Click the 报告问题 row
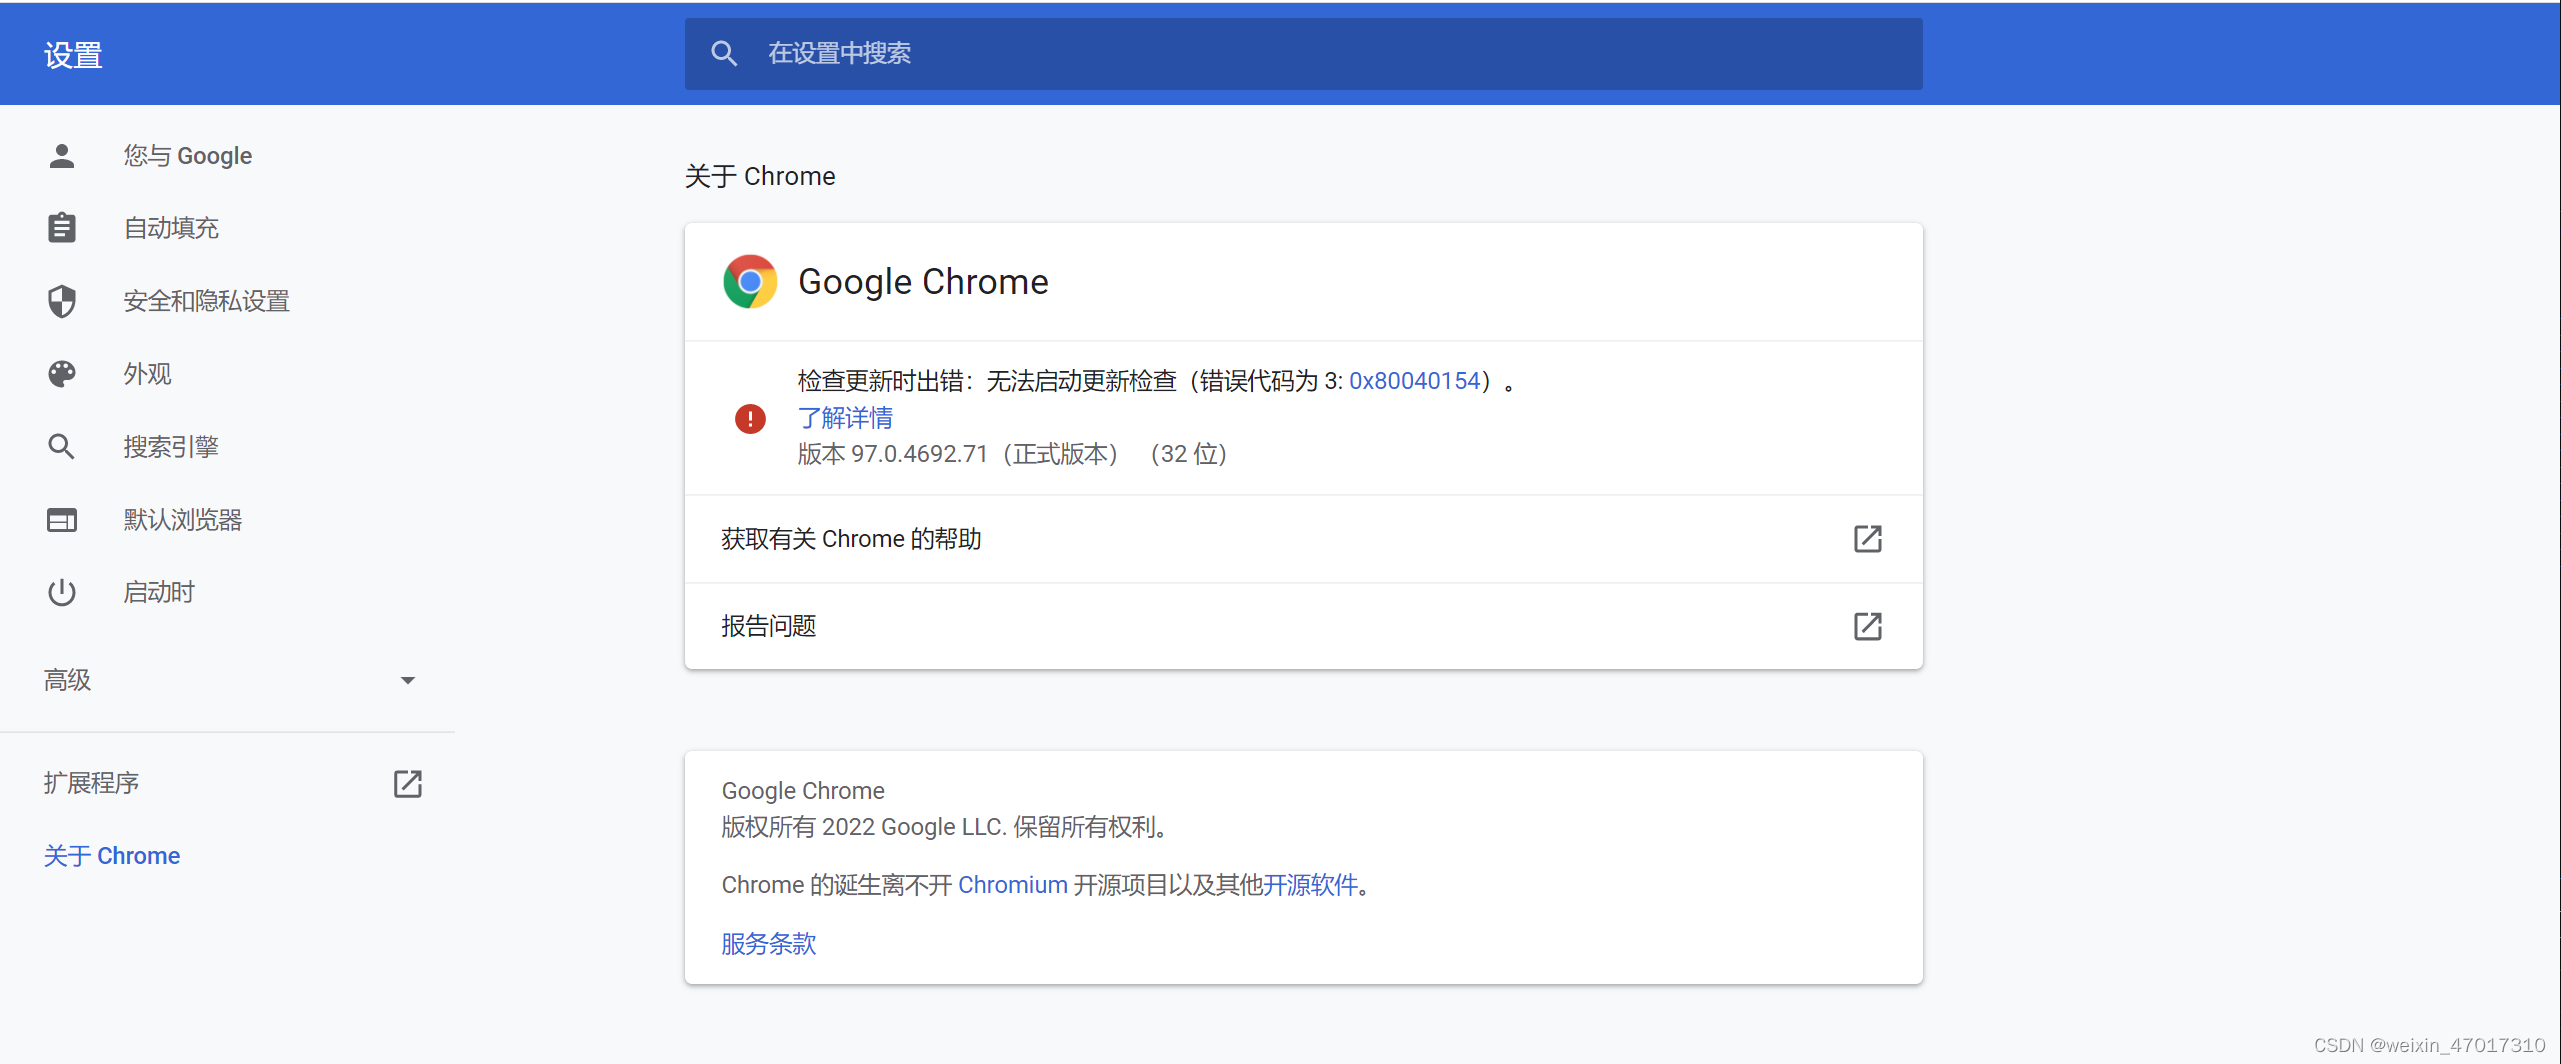 point(1303,626)
